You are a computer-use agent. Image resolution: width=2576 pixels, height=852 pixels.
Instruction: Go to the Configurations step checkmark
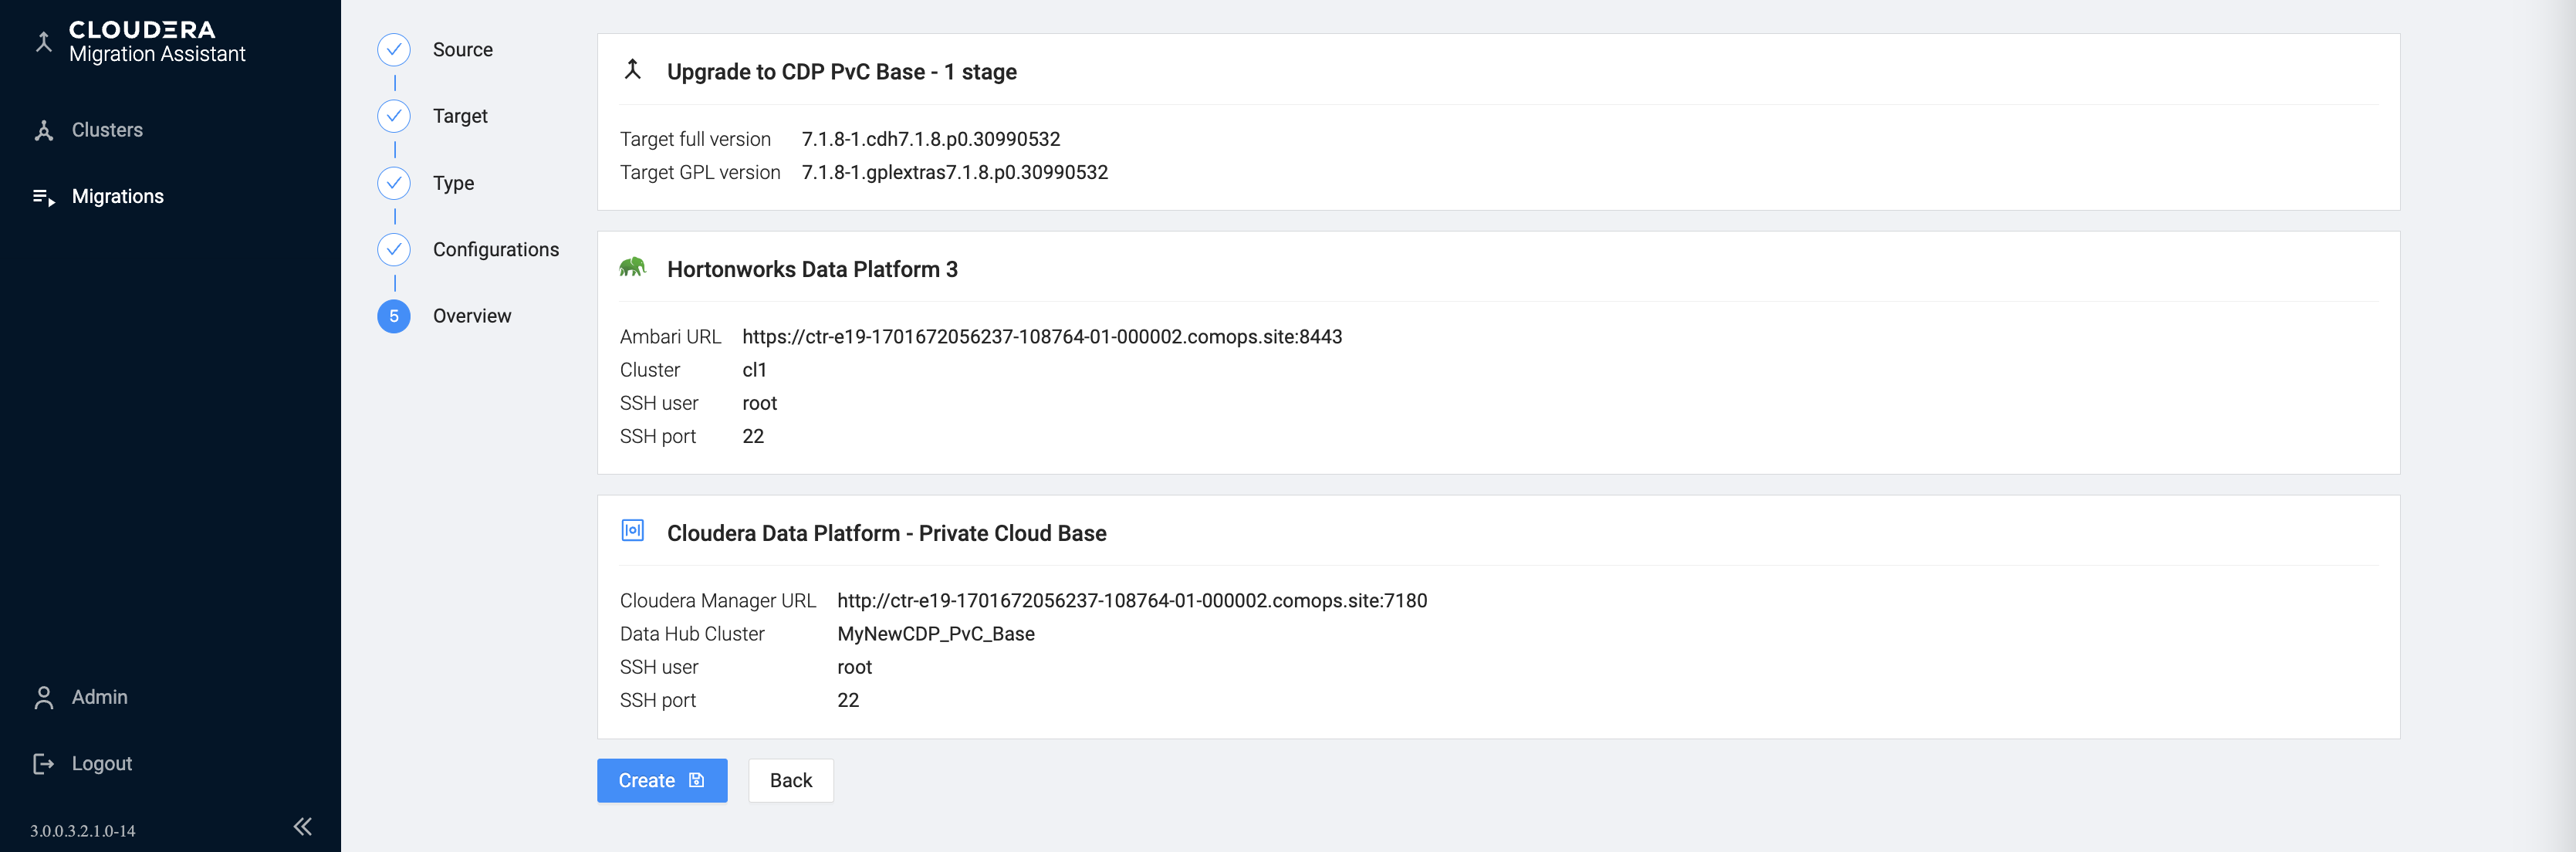[394, 249]
